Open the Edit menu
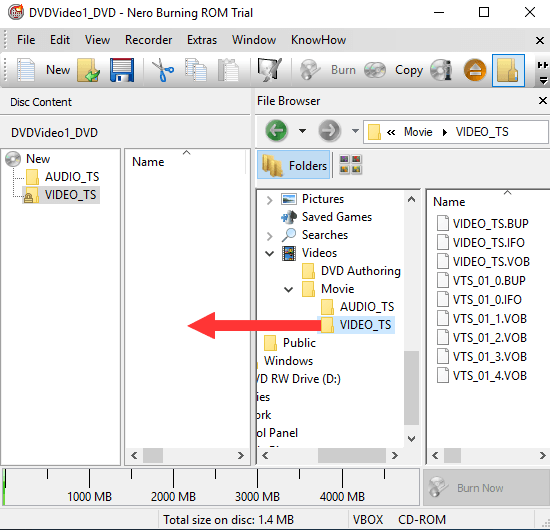Screen dimensions: 550x530 60,40
